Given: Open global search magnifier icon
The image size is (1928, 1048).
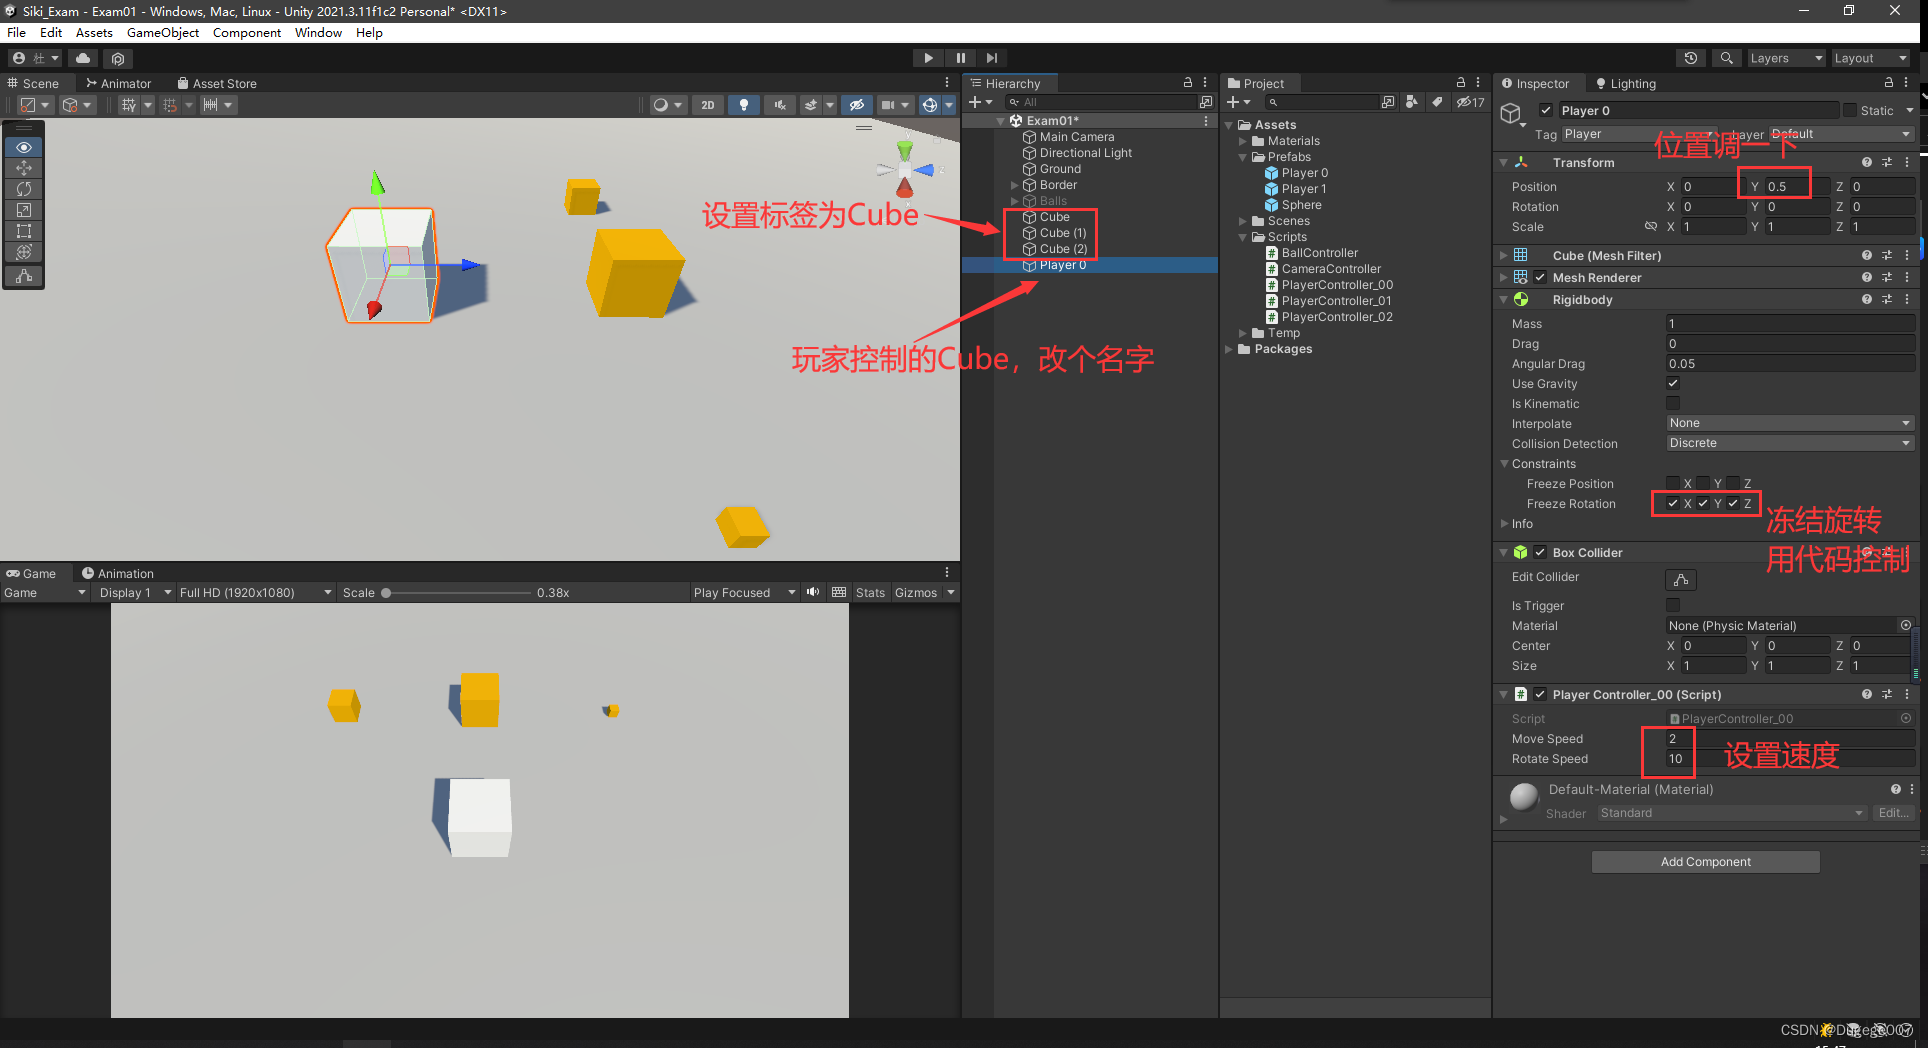Looking at the screenshot, I should pos(1726,58).
